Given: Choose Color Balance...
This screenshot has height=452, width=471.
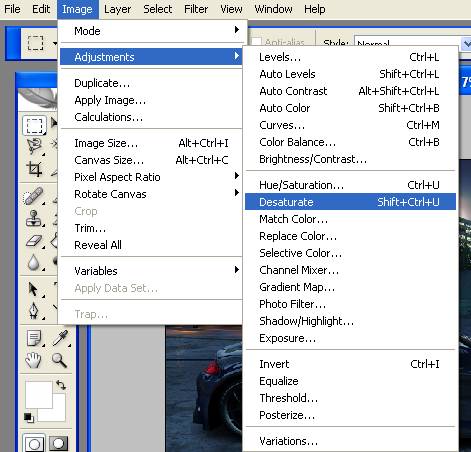Looking at the screenshot, I should (350, 142).
